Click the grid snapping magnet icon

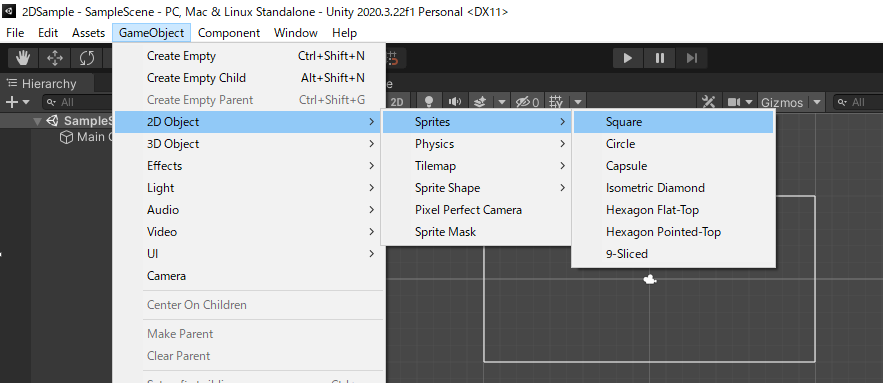(393, 58)
